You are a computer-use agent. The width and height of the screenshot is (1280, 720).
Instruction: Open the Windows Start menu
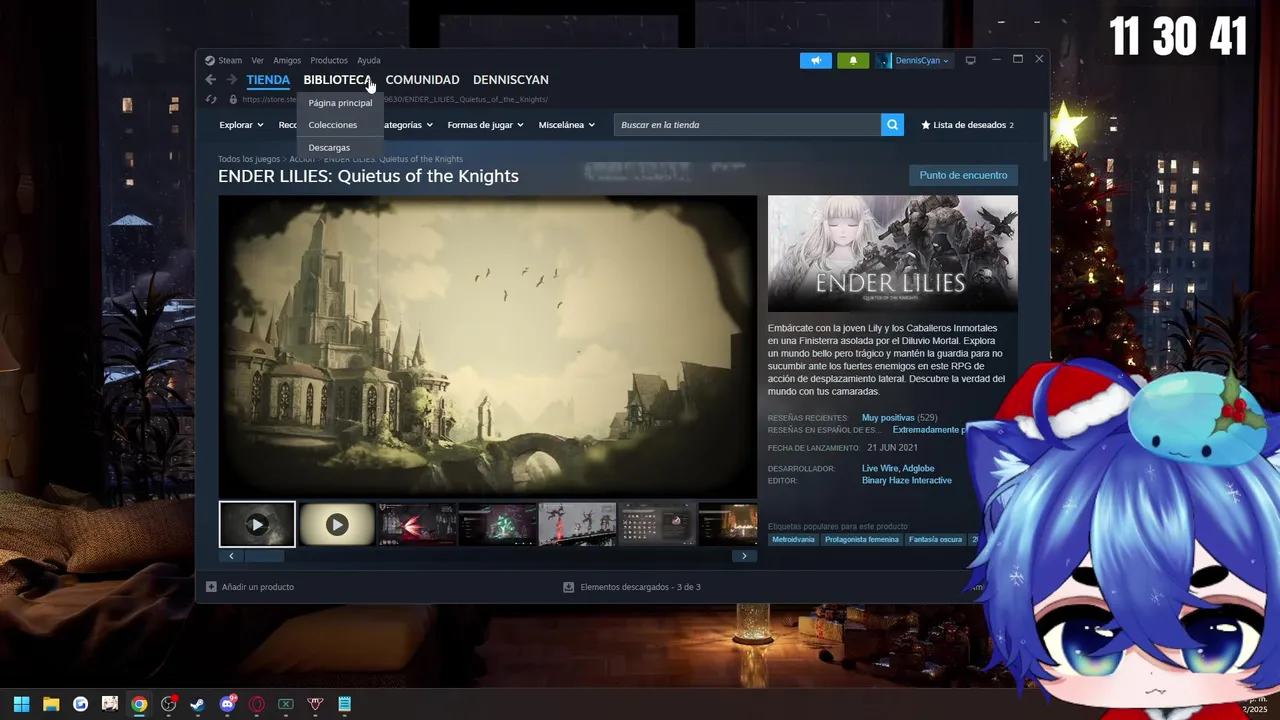(x=21, y=704)
